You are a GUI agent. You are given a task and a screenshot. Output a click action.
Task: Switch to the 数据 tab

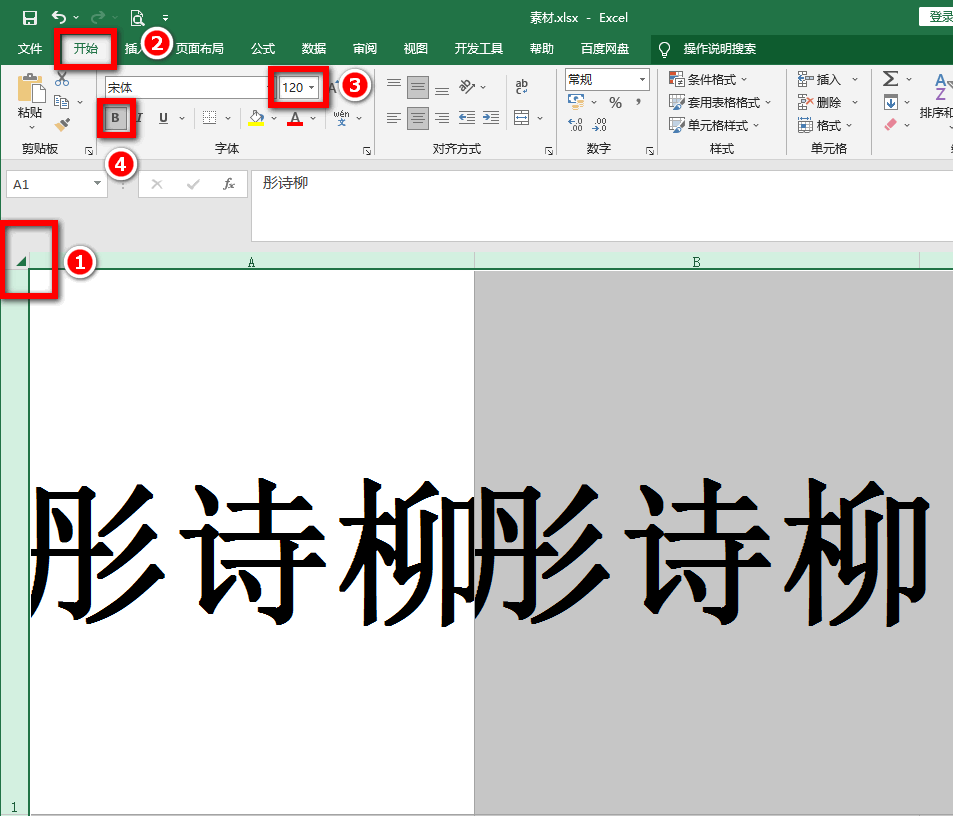314,49
